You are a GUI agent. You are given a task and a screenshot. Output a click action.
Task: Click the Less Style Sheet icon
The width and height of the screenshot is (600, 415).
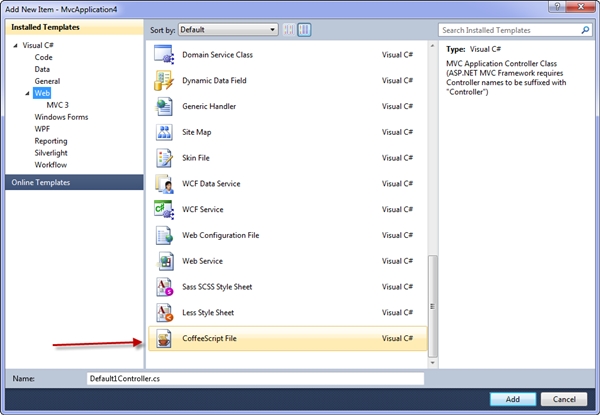click(x=165, y=312)
